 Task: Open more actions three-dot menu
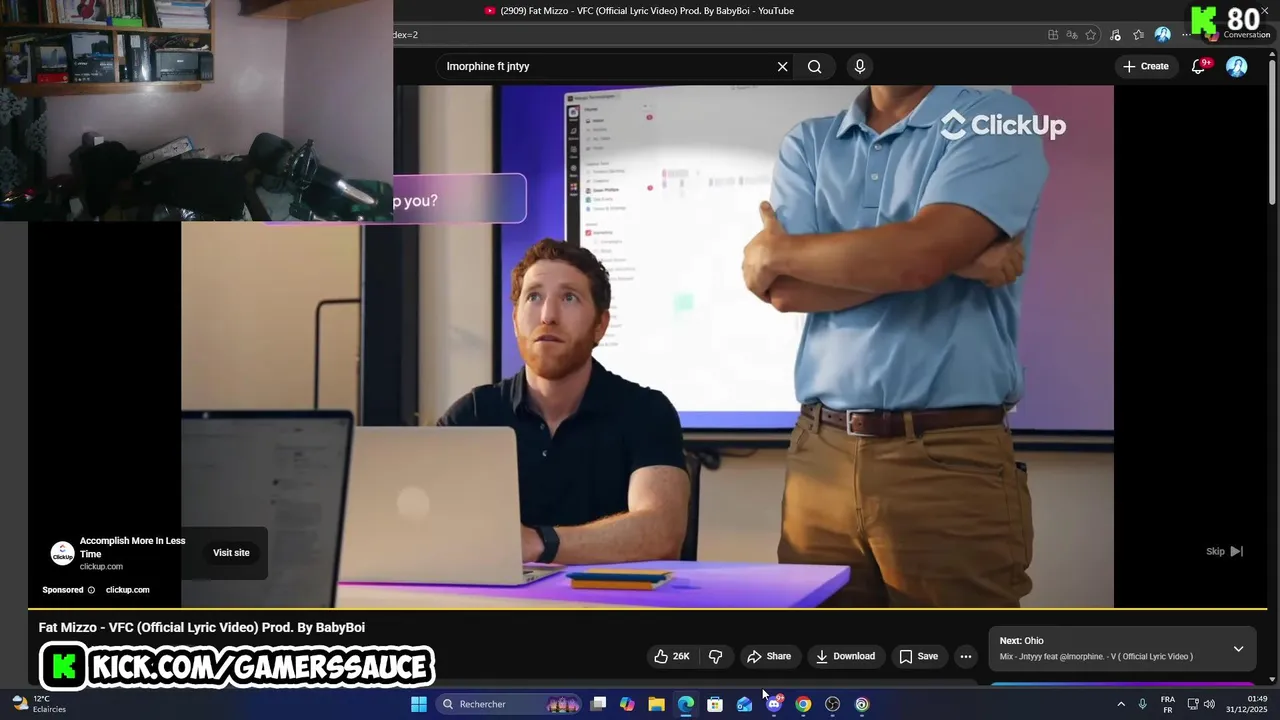[x=965, y=656]
